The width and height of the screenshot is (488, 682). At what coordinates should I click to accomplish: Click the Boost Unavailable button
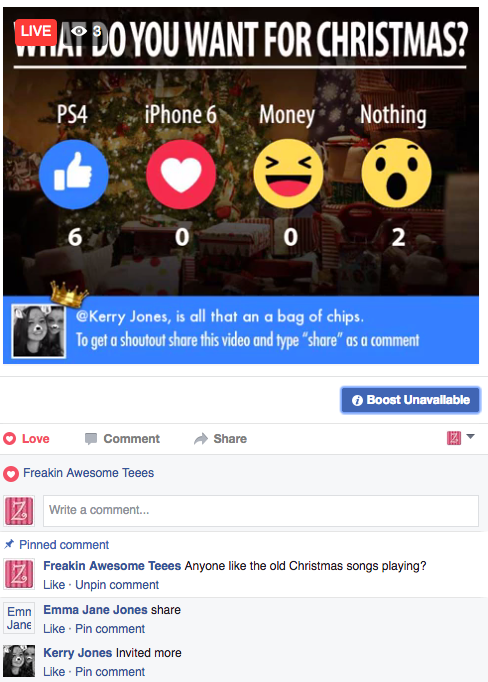(410, 400)
